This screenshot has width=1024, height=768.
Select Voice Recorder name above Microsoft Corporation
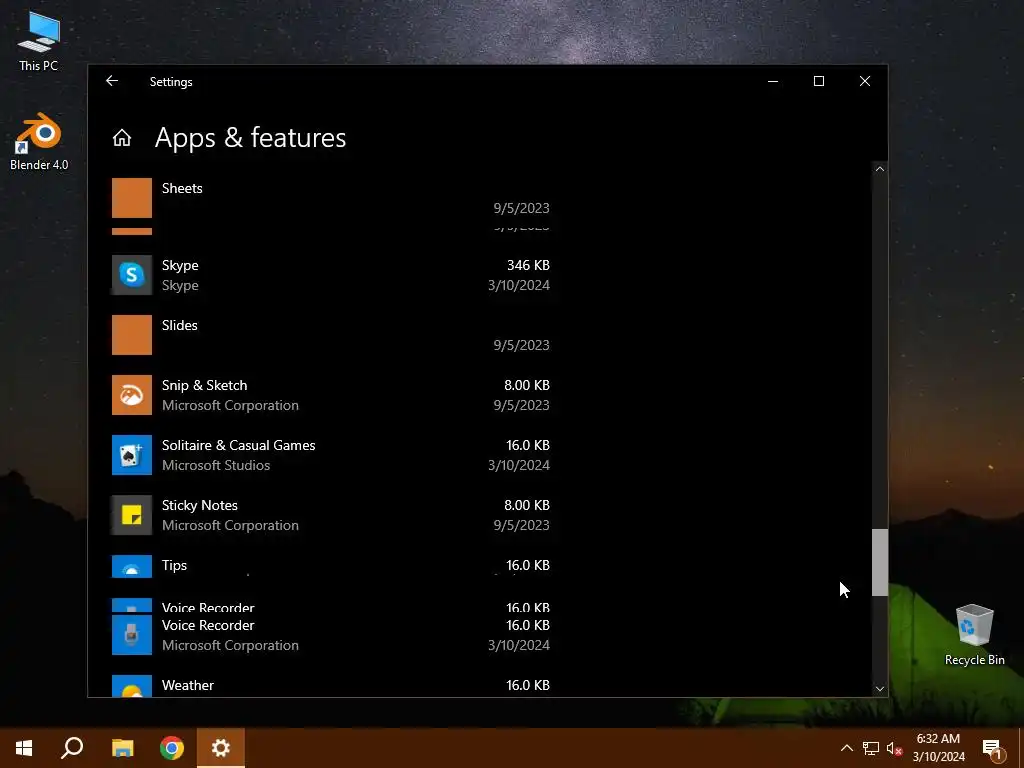pos(208,626)
